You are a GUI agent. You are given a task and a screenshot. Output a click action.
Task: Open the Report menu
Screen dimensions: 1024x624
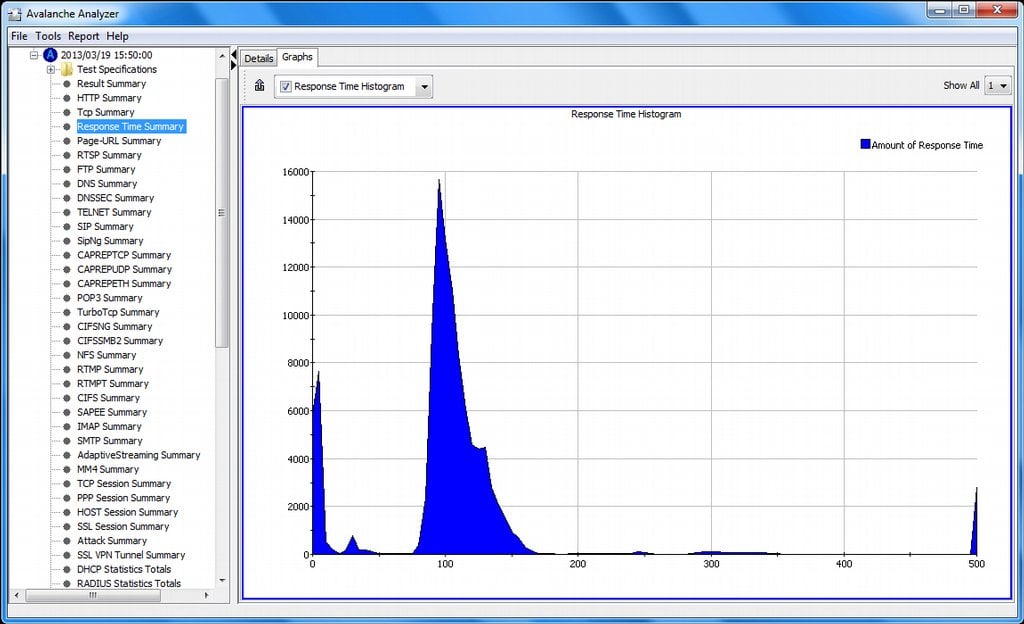(84, 36)
